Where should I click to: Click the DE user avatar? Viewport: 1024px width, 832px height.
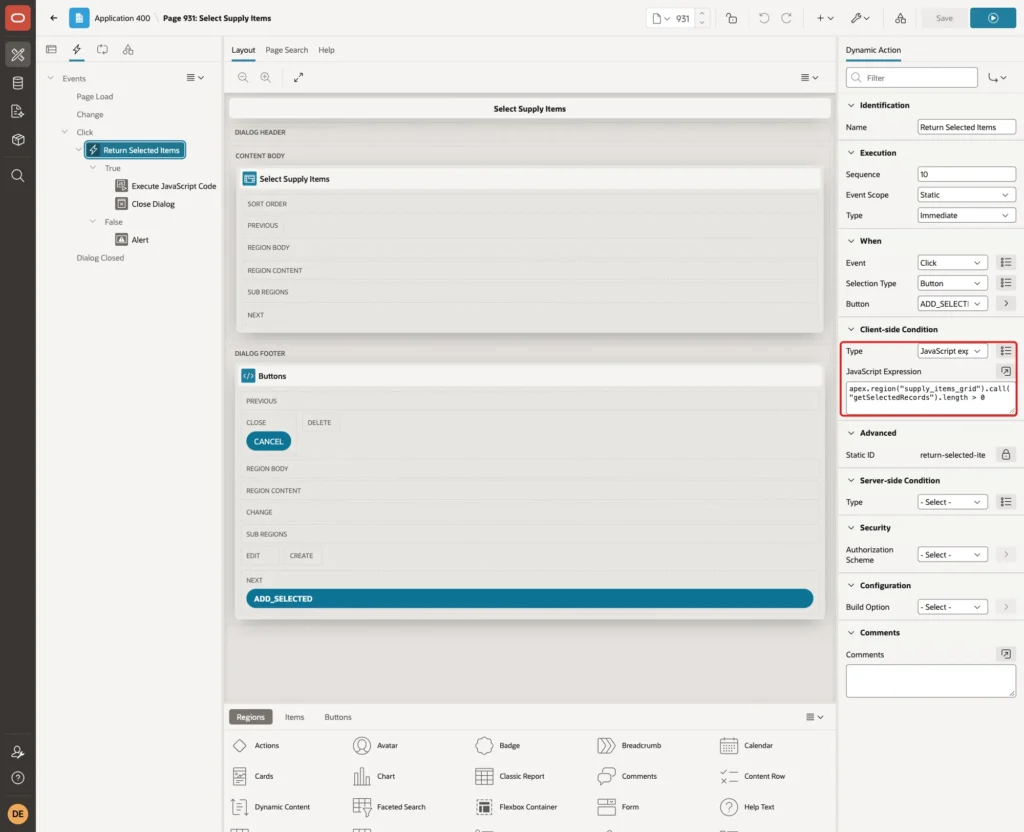tap(18, 814)
